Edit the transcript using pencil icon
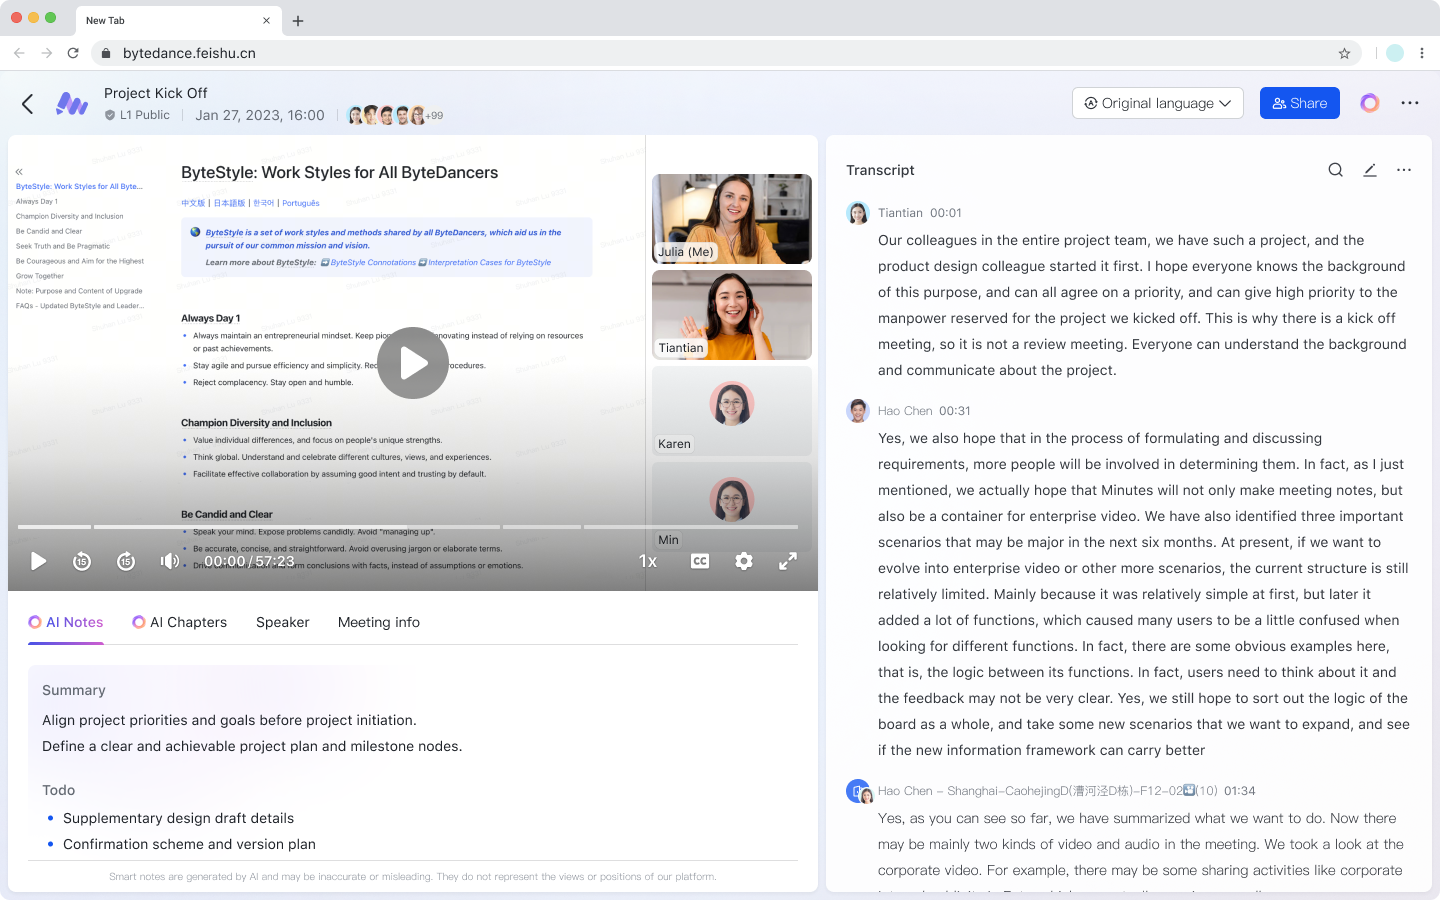 [x=1370, y=170]
